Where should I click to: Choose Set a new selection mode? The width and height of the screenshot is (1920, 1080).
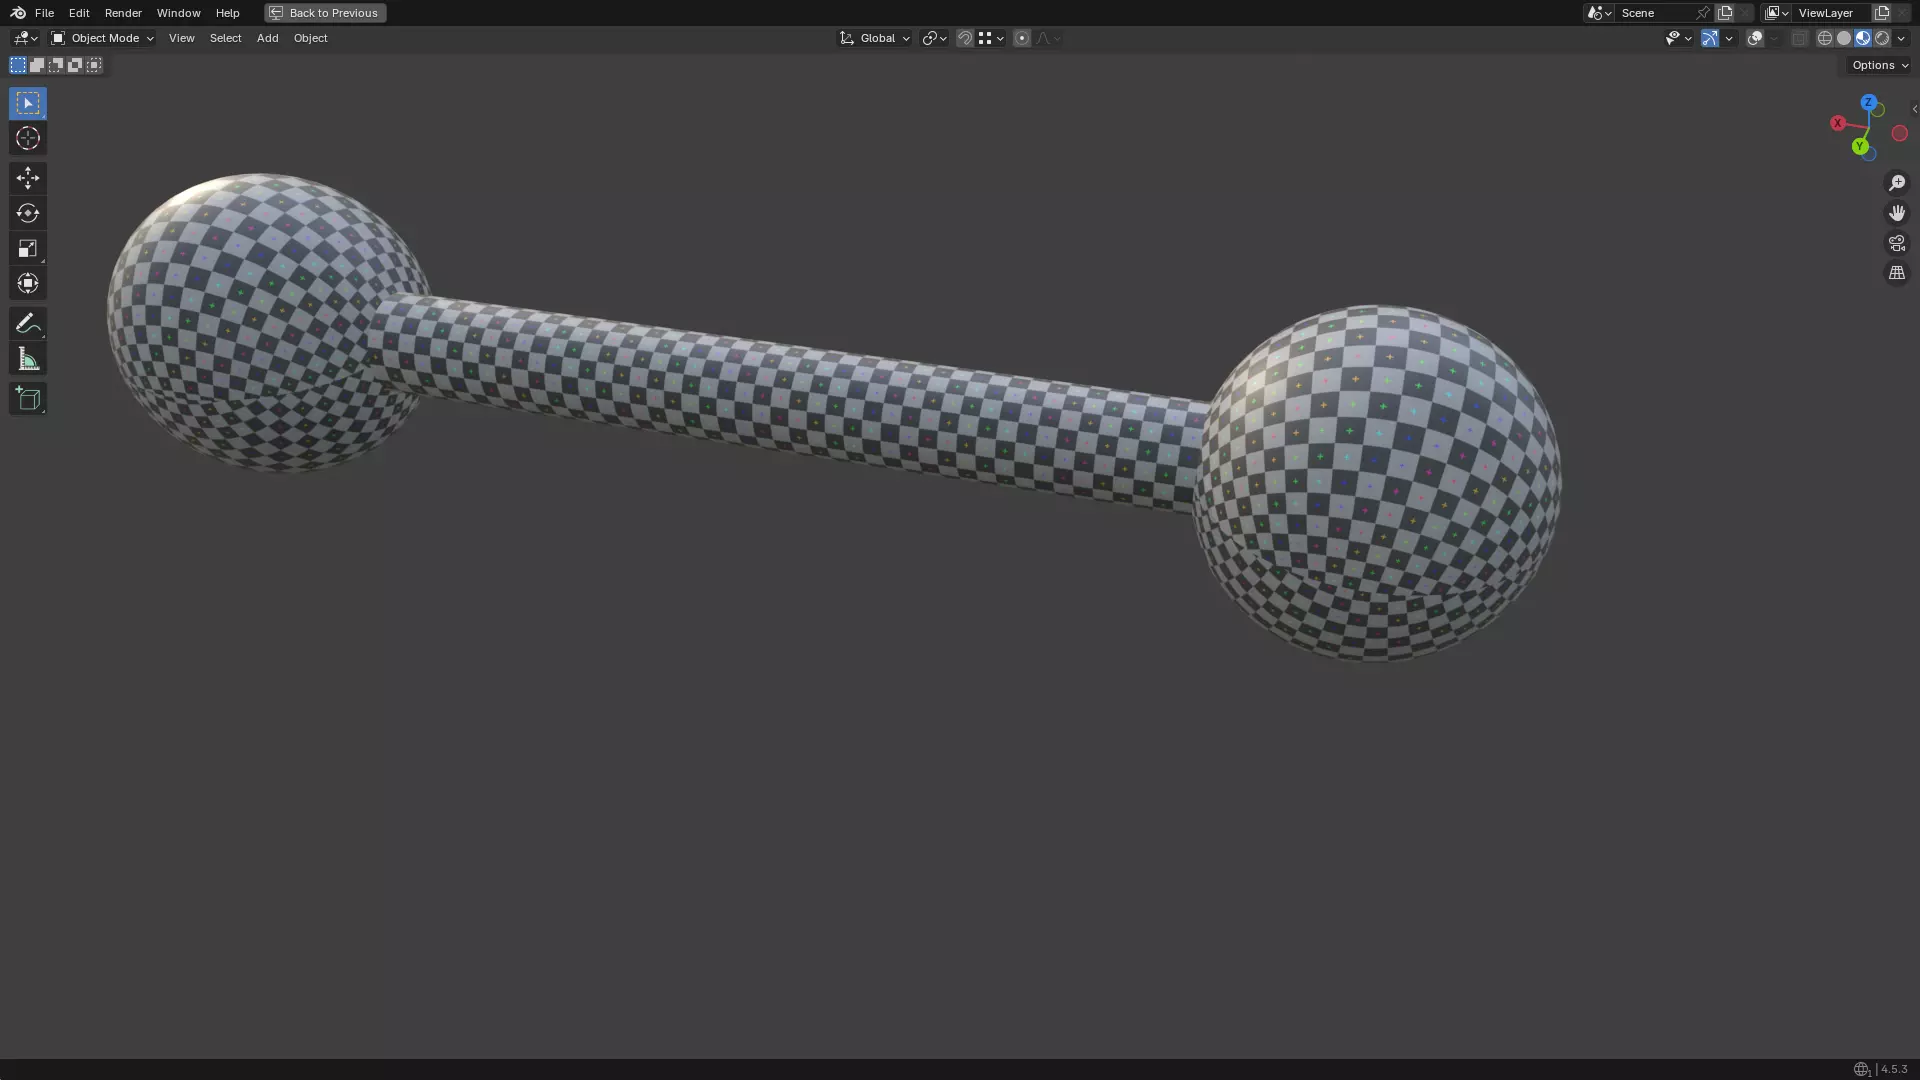pos(18,65)
